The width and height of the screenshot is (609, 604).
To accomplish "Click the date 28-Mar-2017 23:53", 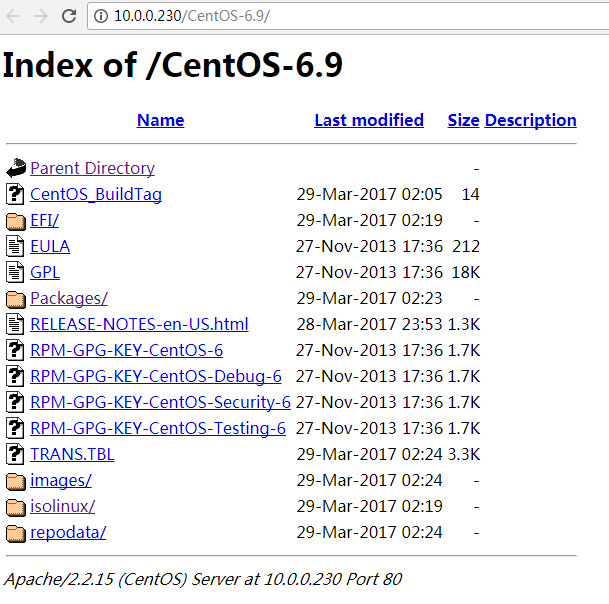I will pos(369,324).
